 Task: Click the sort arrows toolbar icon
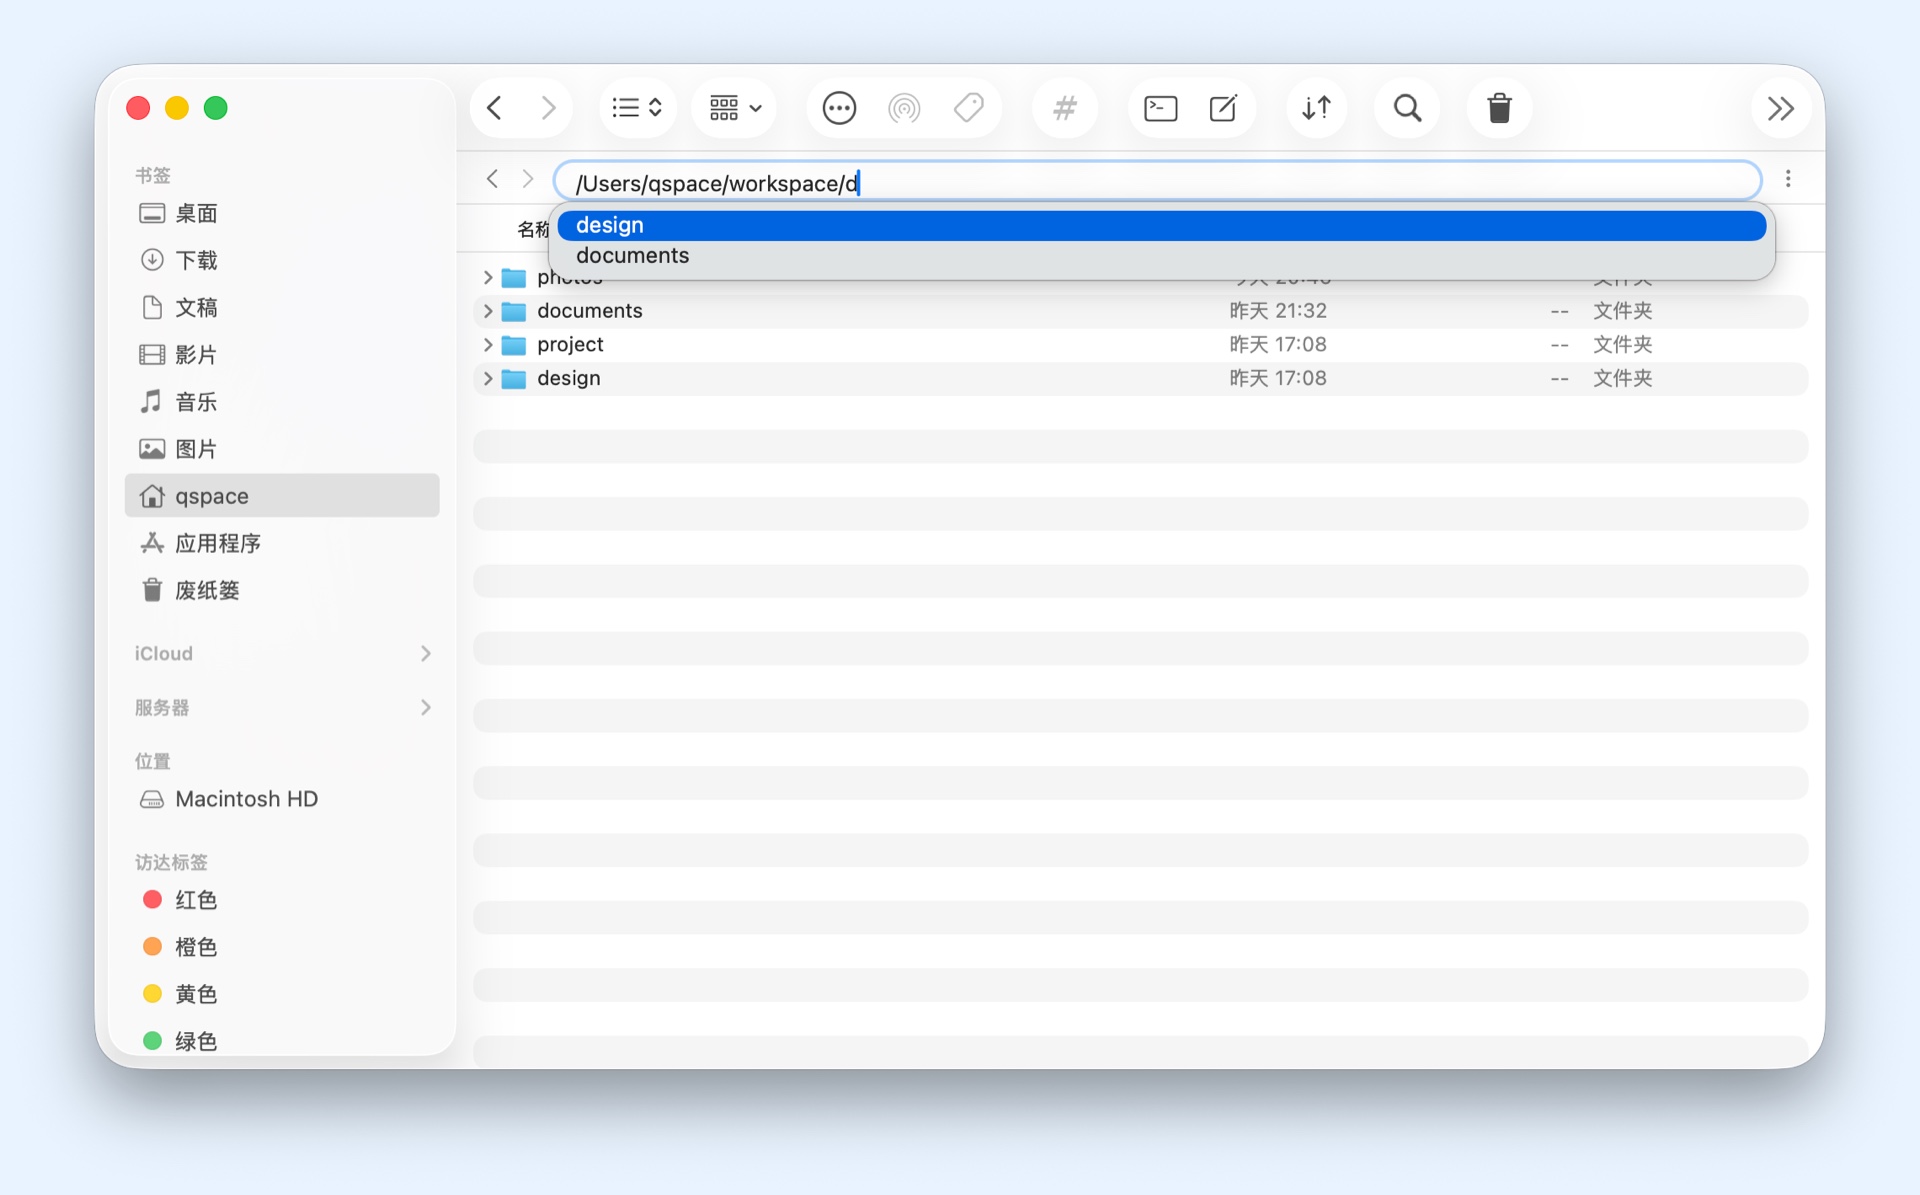(1316, 108)
